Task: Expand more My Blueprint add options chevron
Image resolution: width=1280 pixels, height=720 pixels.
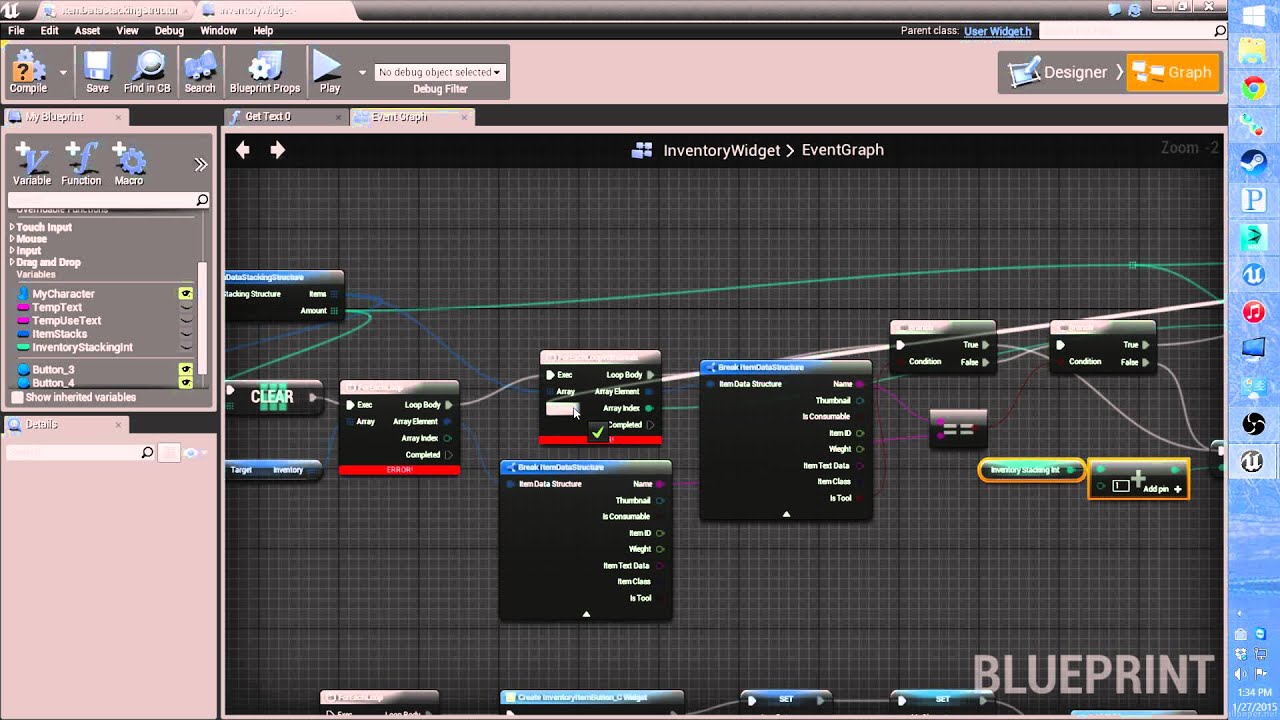Action: tap(201, 164)
